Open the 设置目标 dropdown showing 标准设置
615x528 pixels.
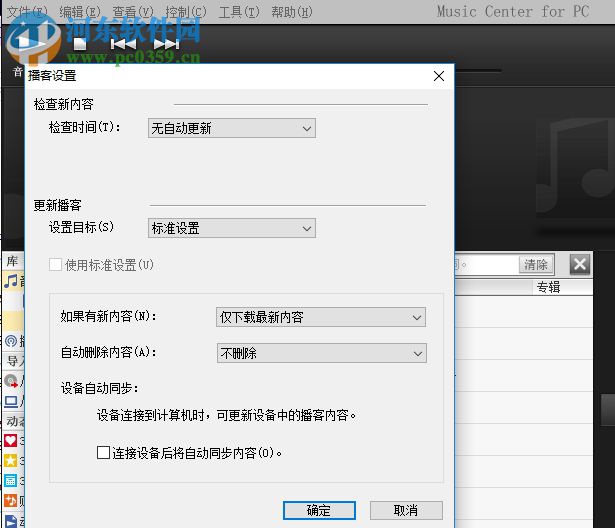(x=232, y=228)
